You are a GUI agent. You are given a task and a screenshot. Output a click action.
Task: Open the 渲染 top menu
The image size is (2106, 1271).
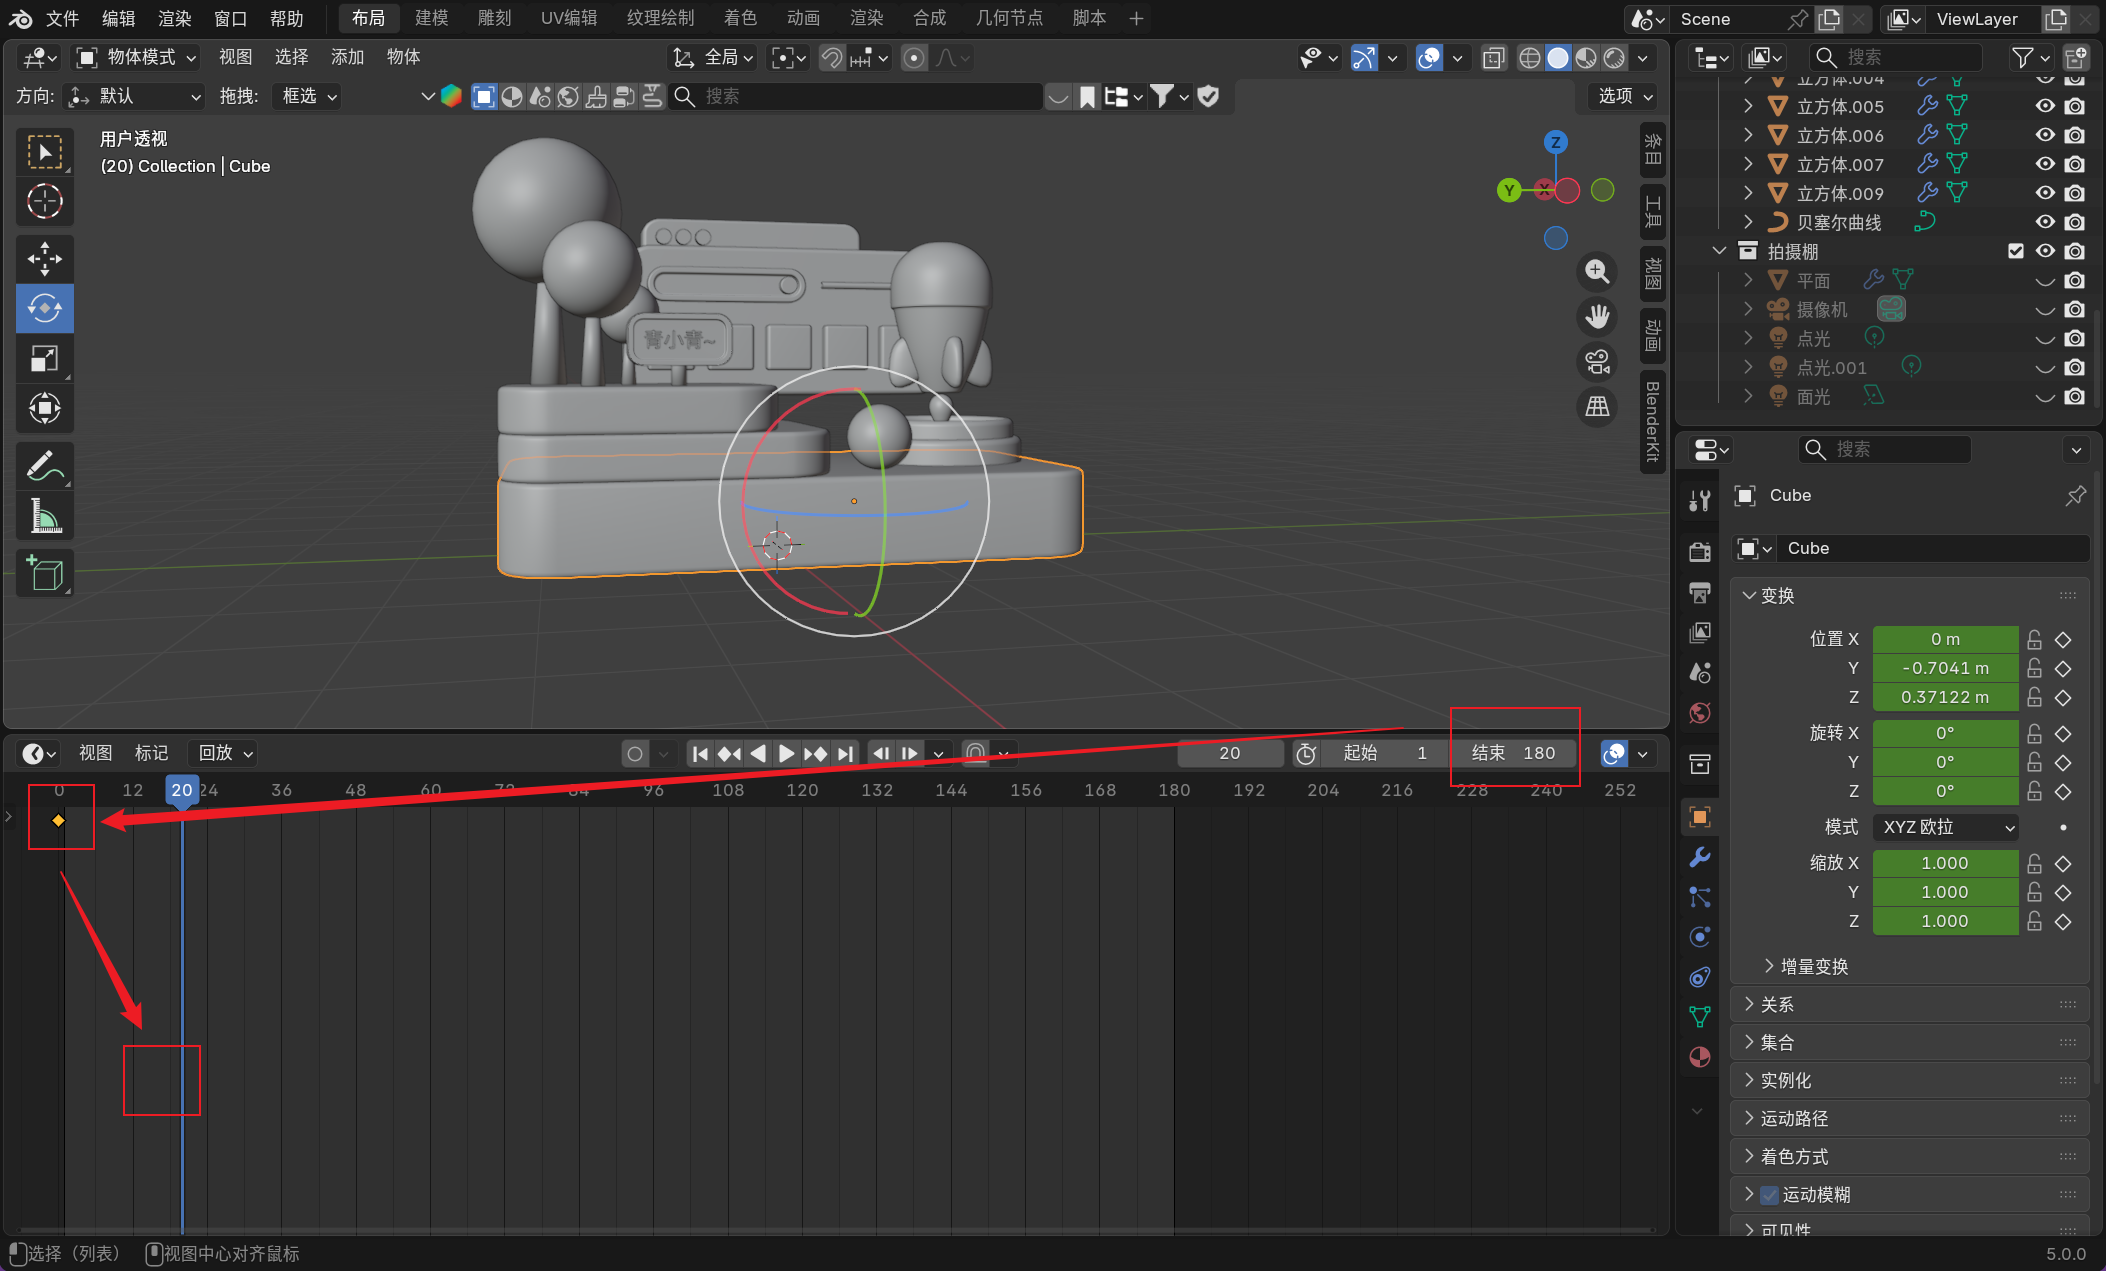pos(174,18)
